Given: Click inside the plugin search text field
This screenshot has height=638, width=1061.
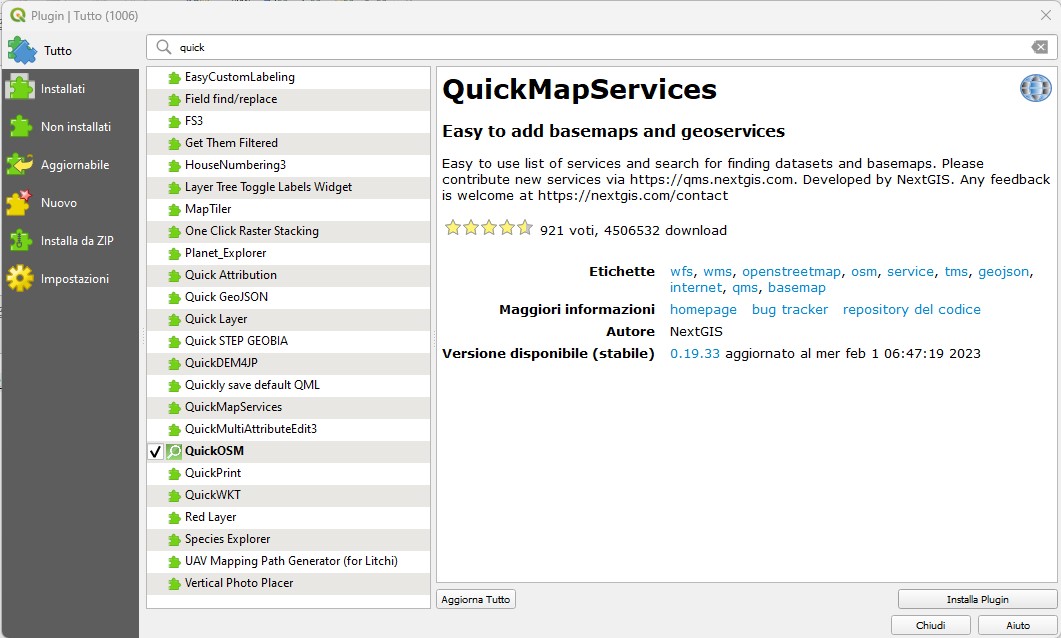Looking at the screenshot, I should [x=600, y=47].
